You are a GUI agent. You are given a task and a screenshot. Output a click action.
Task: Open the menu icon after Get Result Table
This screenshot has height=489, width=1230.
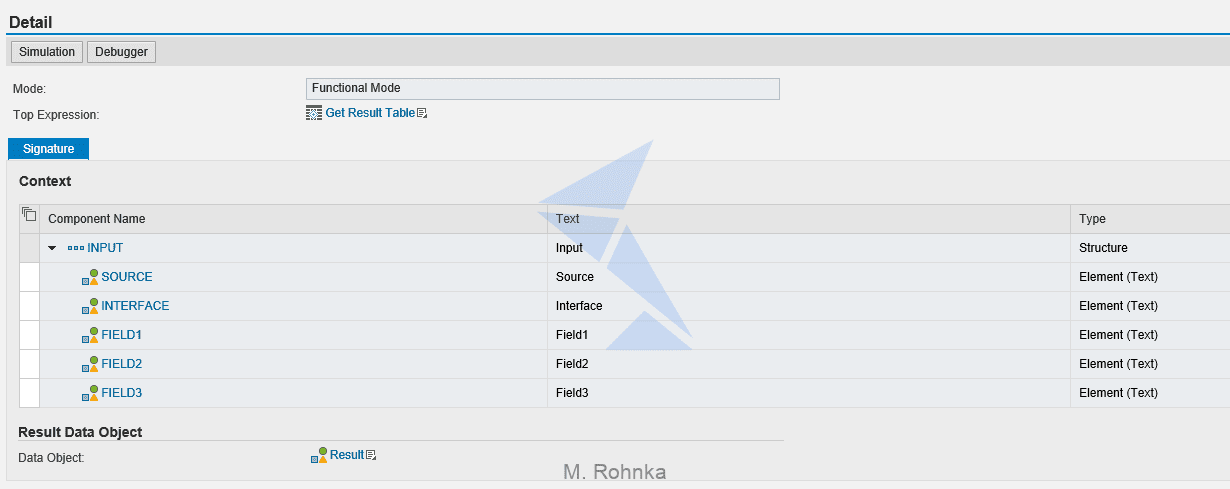422,113
